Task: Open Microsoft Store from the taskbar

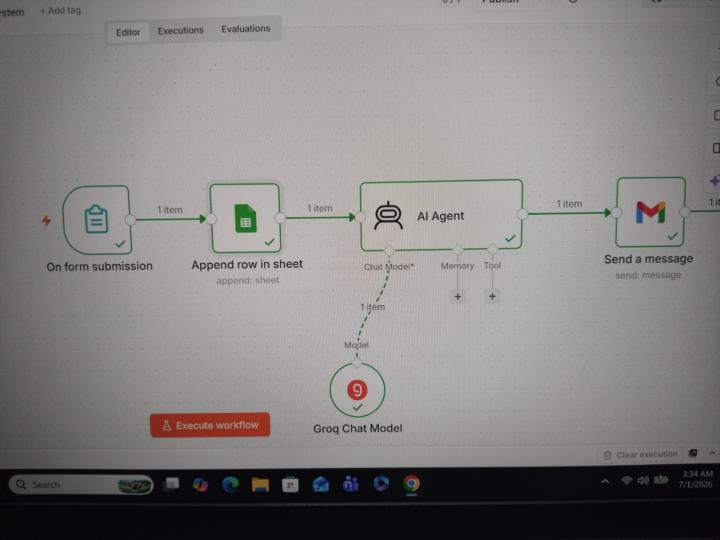Action: (290, 484)
